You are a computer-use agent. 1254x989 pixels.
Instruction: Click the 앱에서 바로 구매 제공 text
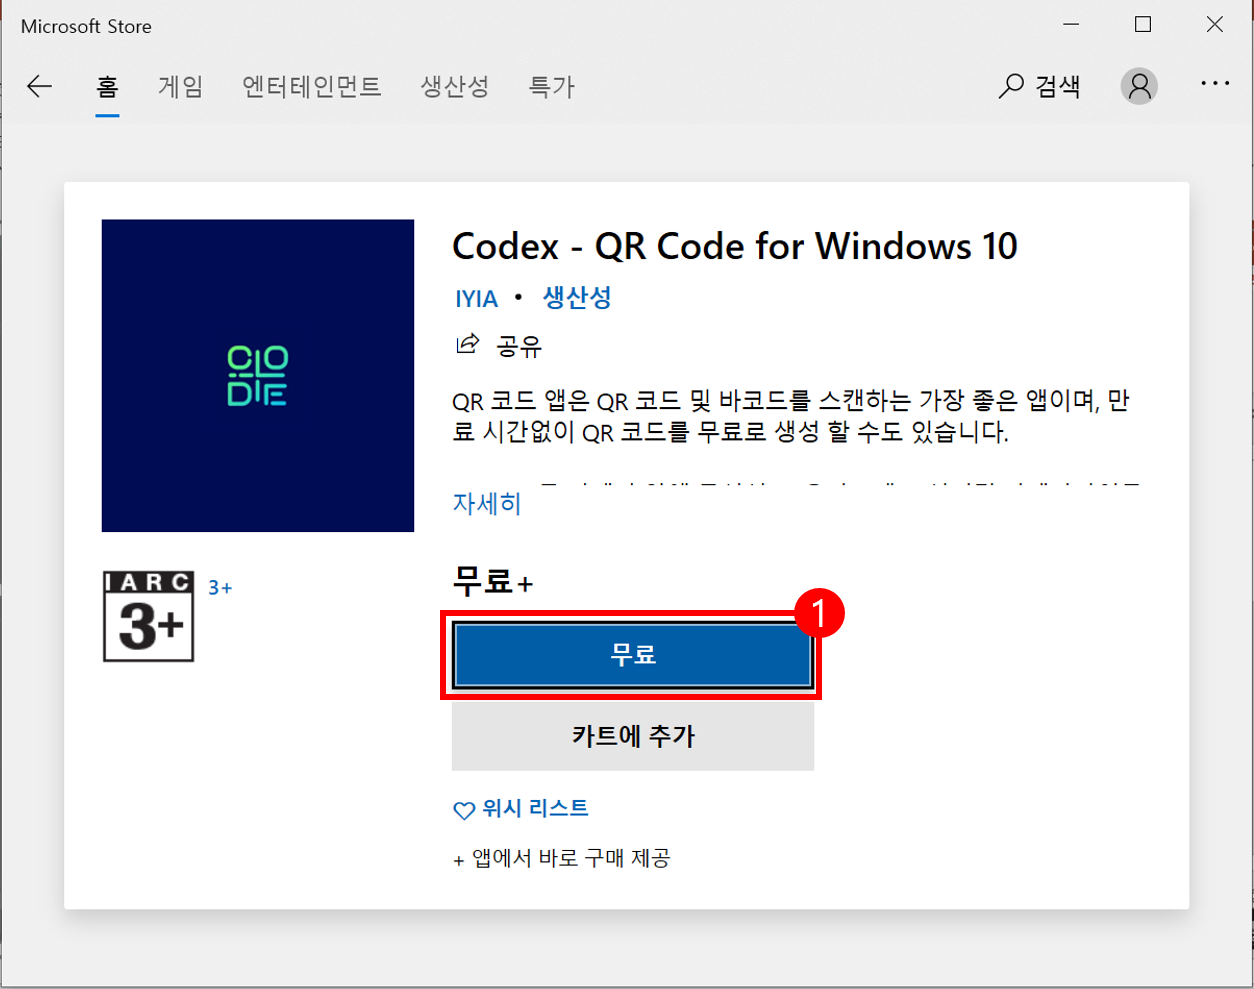(x=562, y=858)
